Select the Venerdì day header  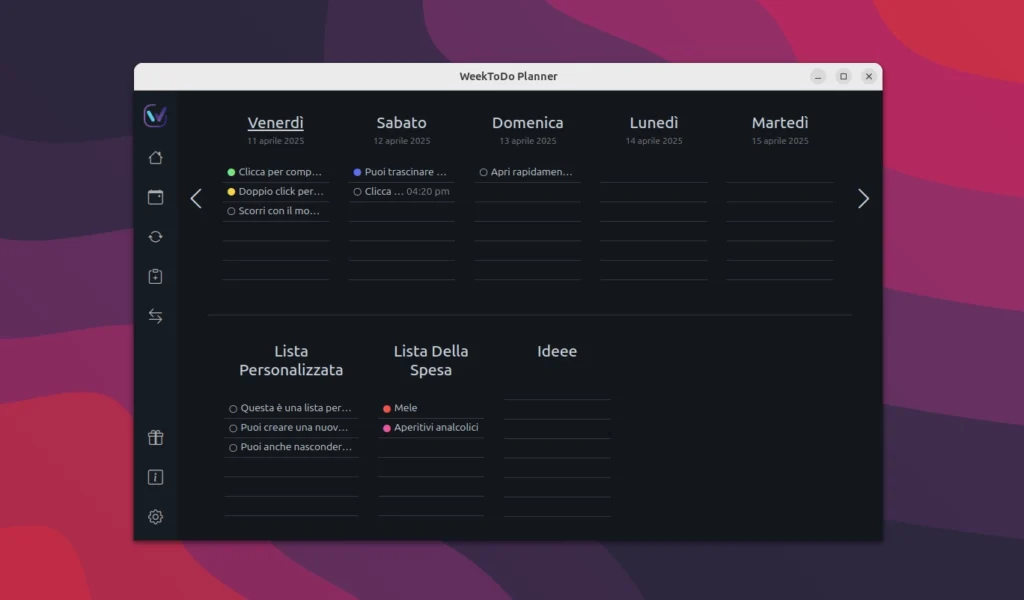pos(275,123)
